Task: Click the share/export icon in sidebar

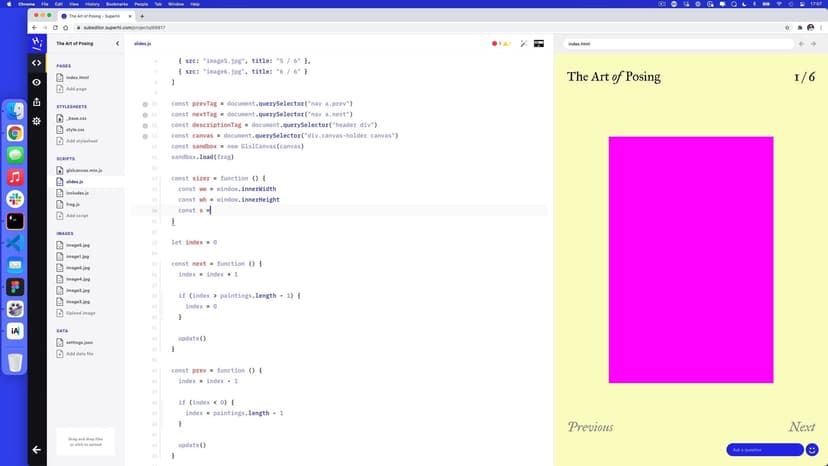Action: pyautogui.click(x=37, y=101)
